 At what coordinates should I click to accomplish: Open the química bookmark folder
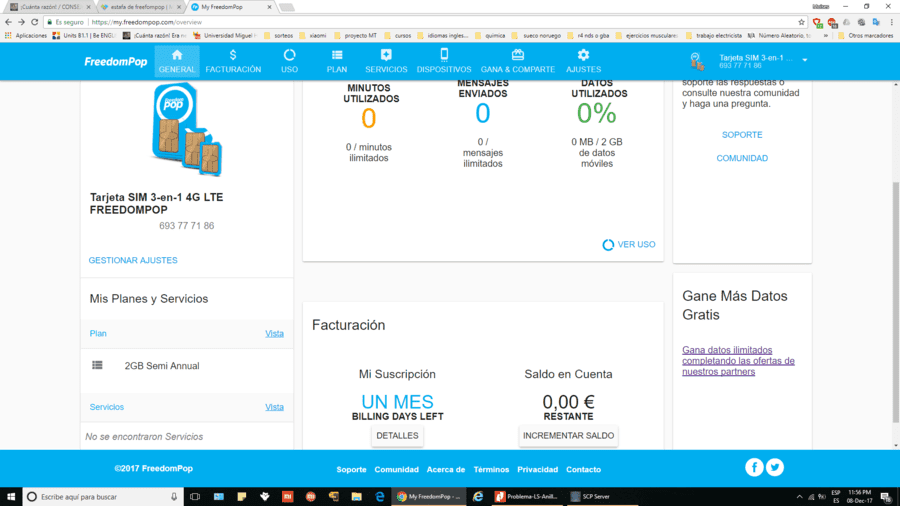490,36
